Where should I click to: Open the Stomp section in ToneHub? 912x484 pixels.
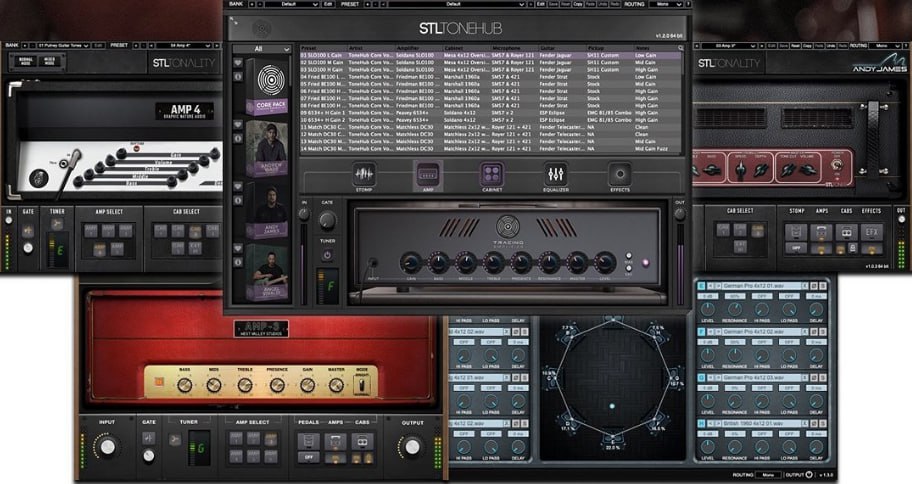pos(362,176)
